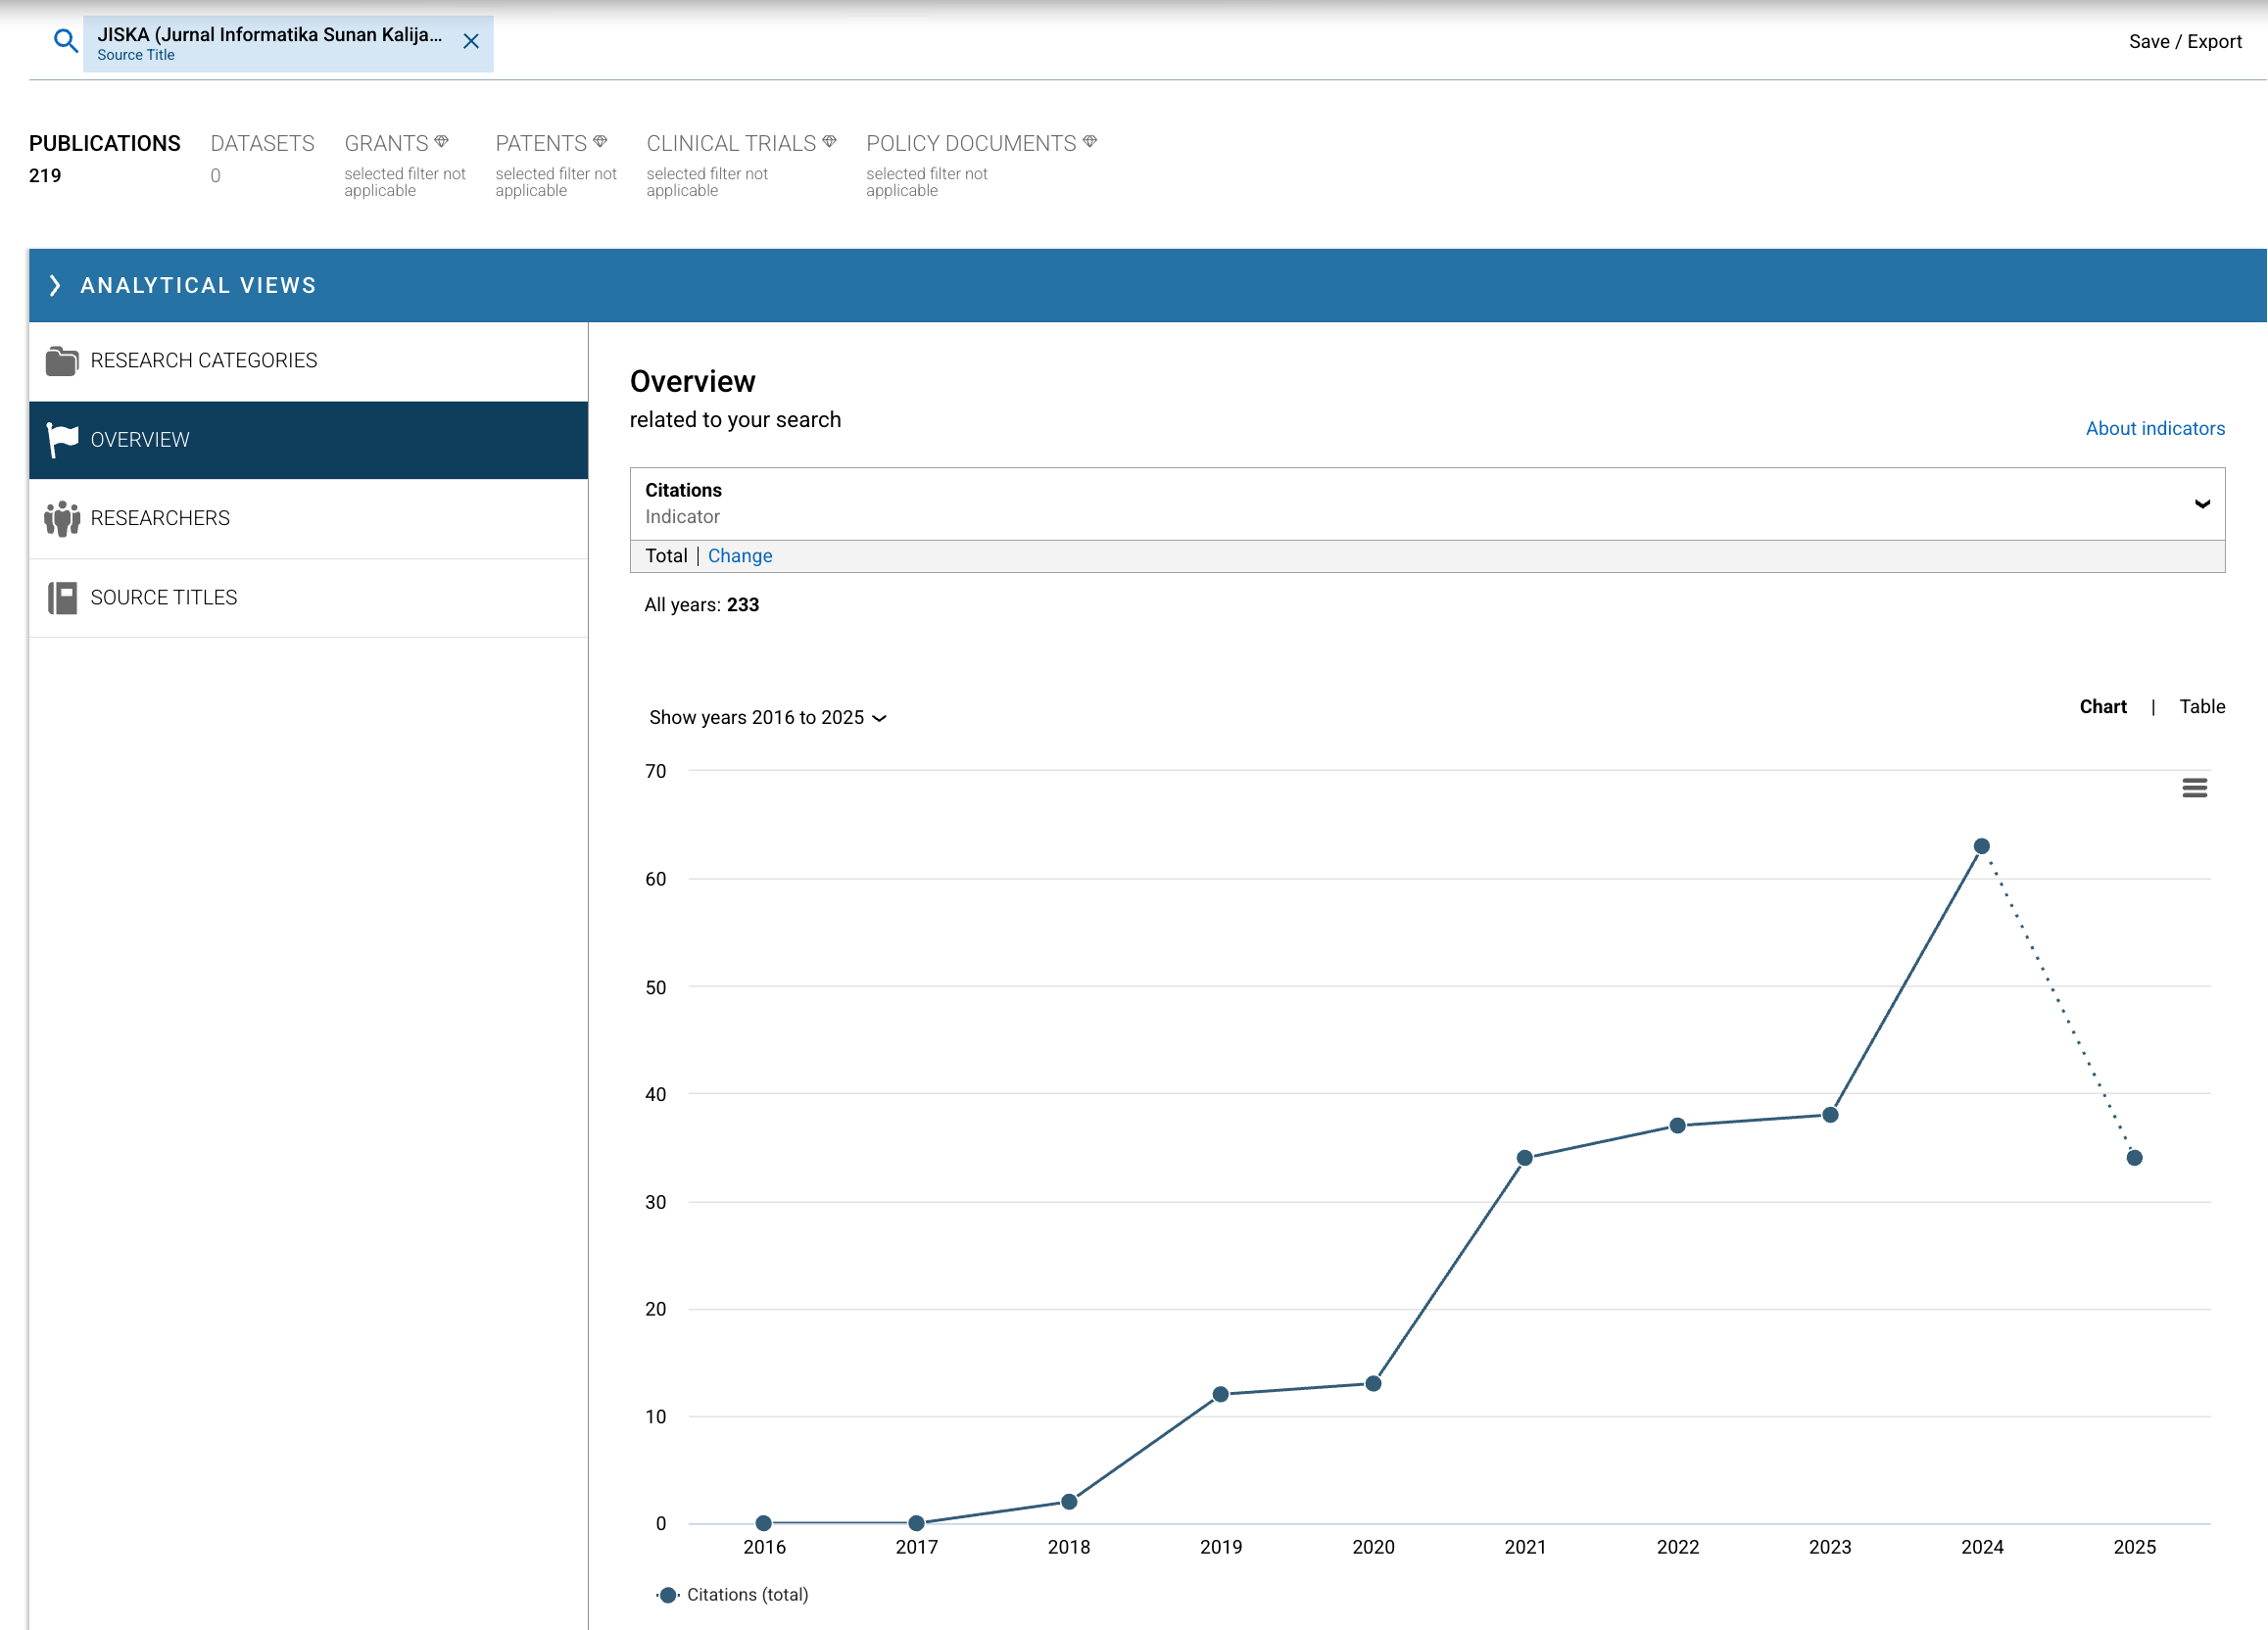Viewport: 2268px width, 1630px height.
Task: Select the Publications tab
Action: coord(104,144)
